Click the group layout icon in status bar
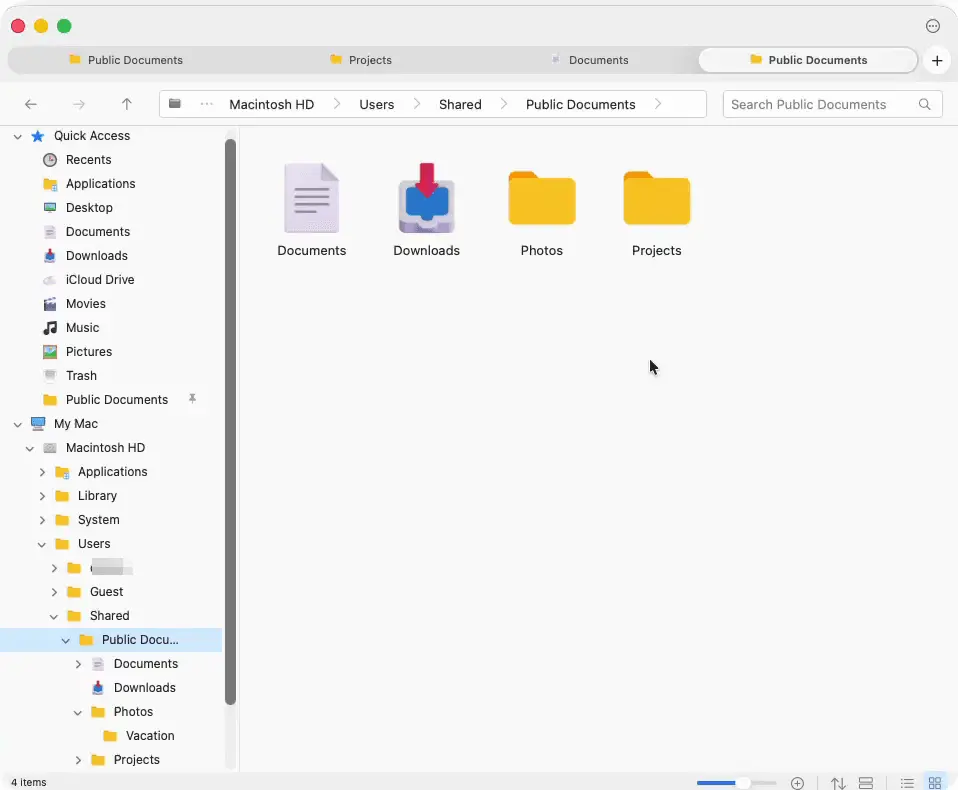The image size is (958, 790). tap(866, 783)
